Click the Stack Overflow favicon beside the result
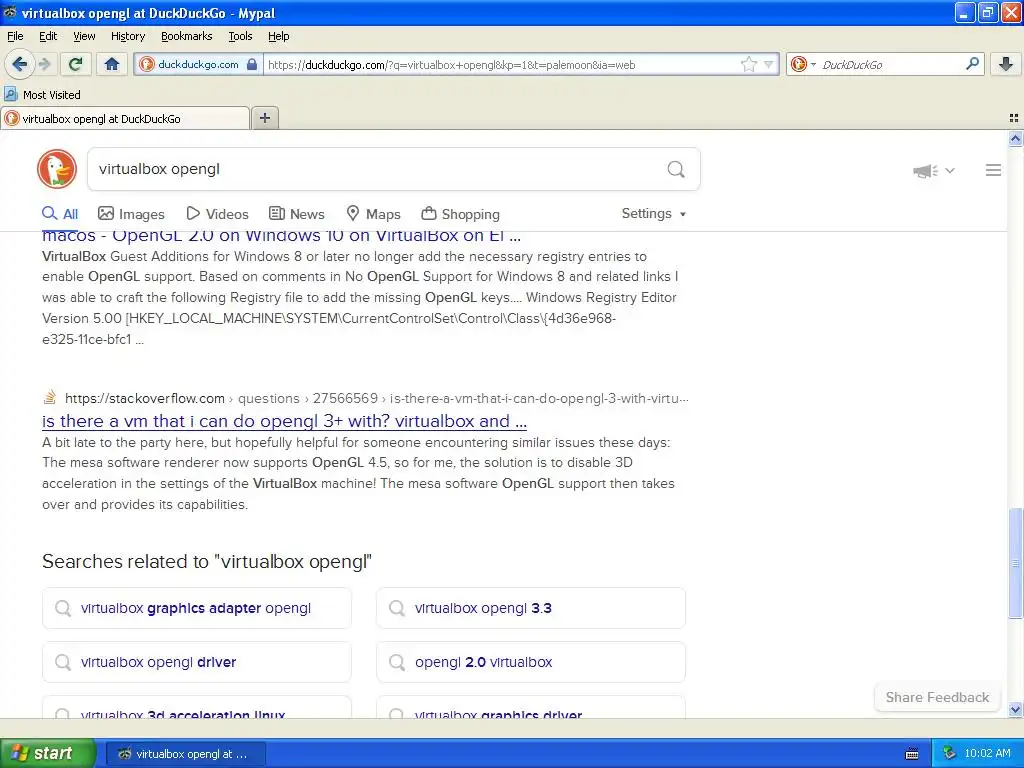The width and height of the screenshot is (1024, 768). click(x=50, y=397)
